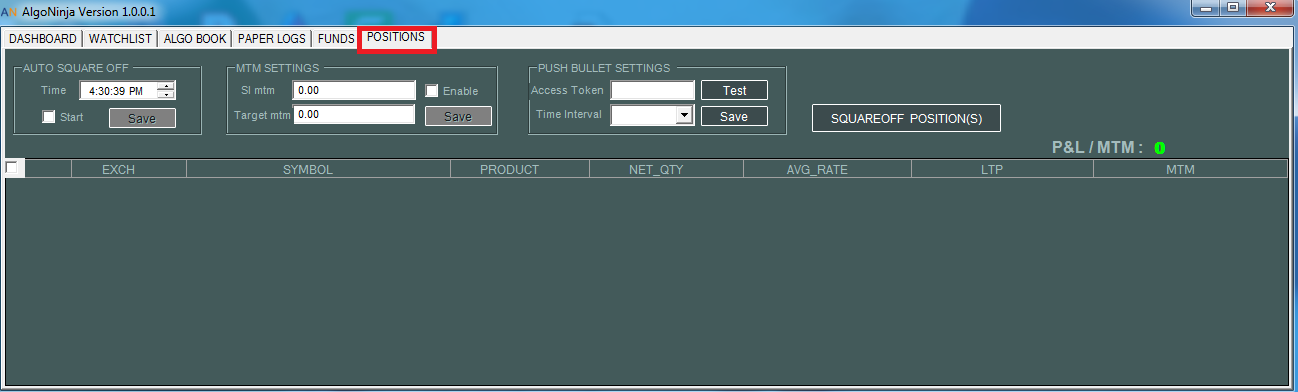Increase auto square off time with up arrow
The height and width of the screenshot is (392, 1298).
pyautogui.click(x=166, y=85)
